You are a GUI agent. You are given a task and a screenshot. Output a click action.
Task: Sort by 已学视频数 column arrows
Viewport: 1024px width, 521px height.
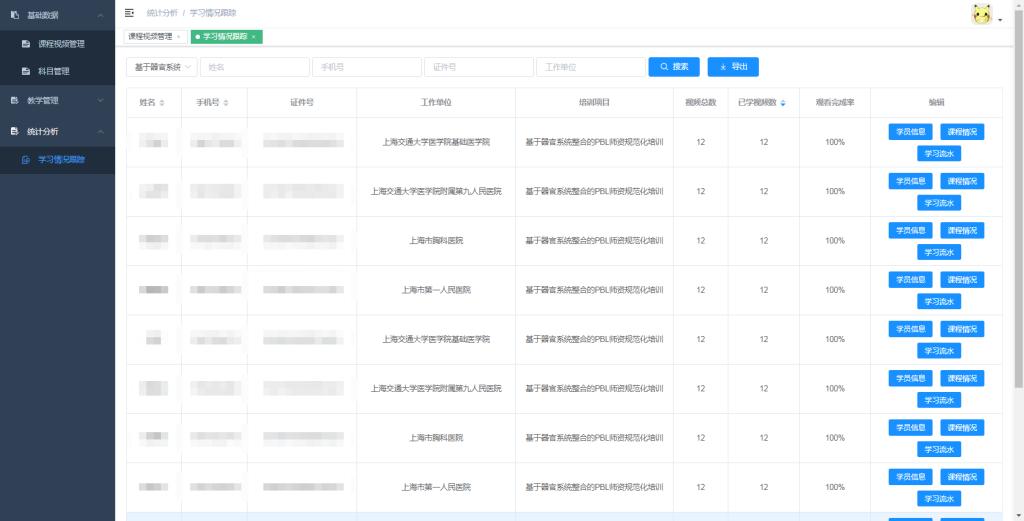pyautogui.click(x=783, y=103)
